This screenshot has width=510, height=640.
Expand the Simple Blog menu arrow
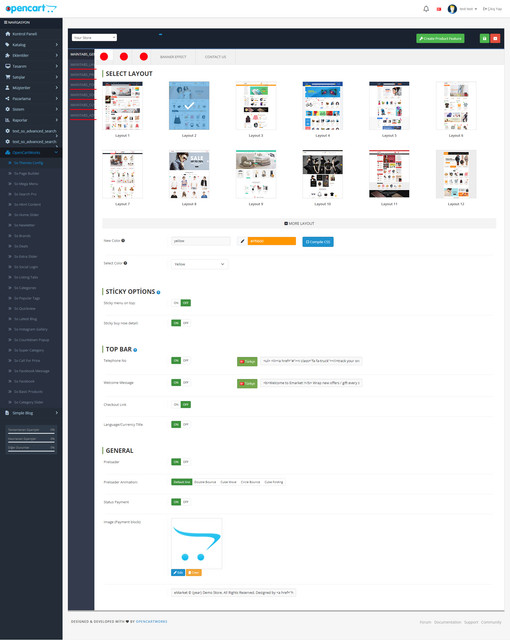(56, 413)
